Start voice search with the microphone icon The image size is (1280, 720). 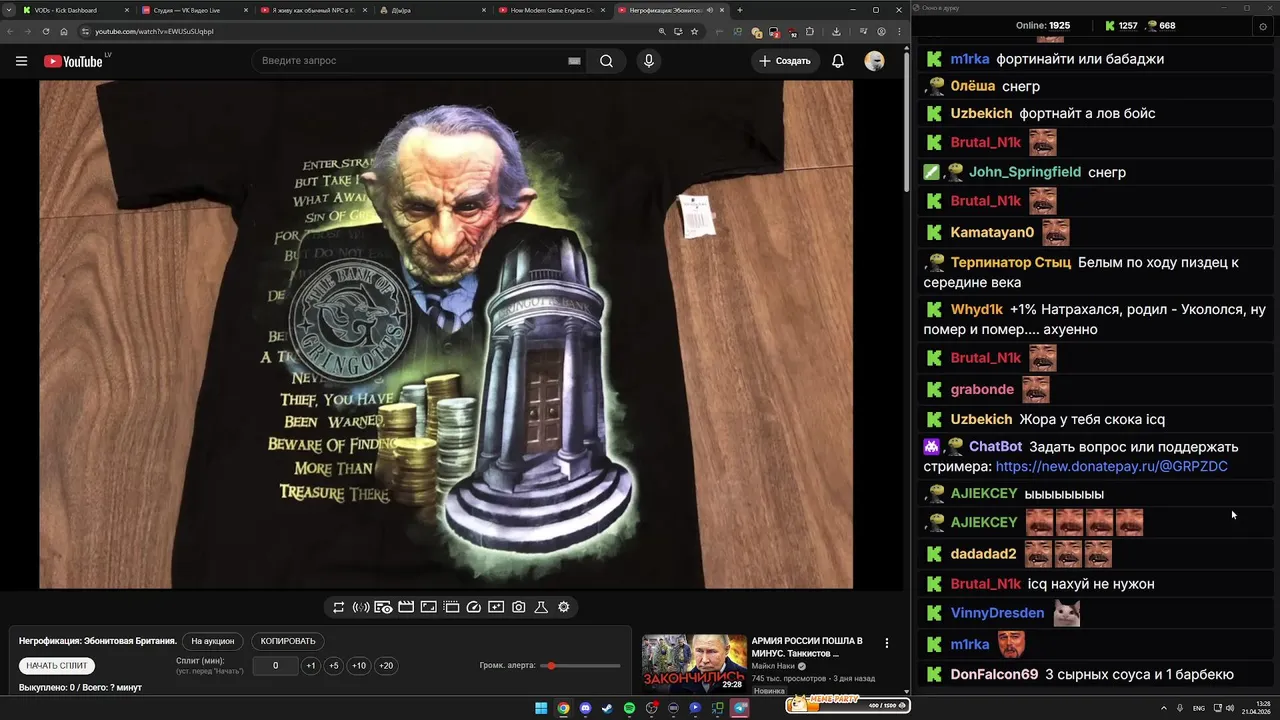[x=649, y=61]
